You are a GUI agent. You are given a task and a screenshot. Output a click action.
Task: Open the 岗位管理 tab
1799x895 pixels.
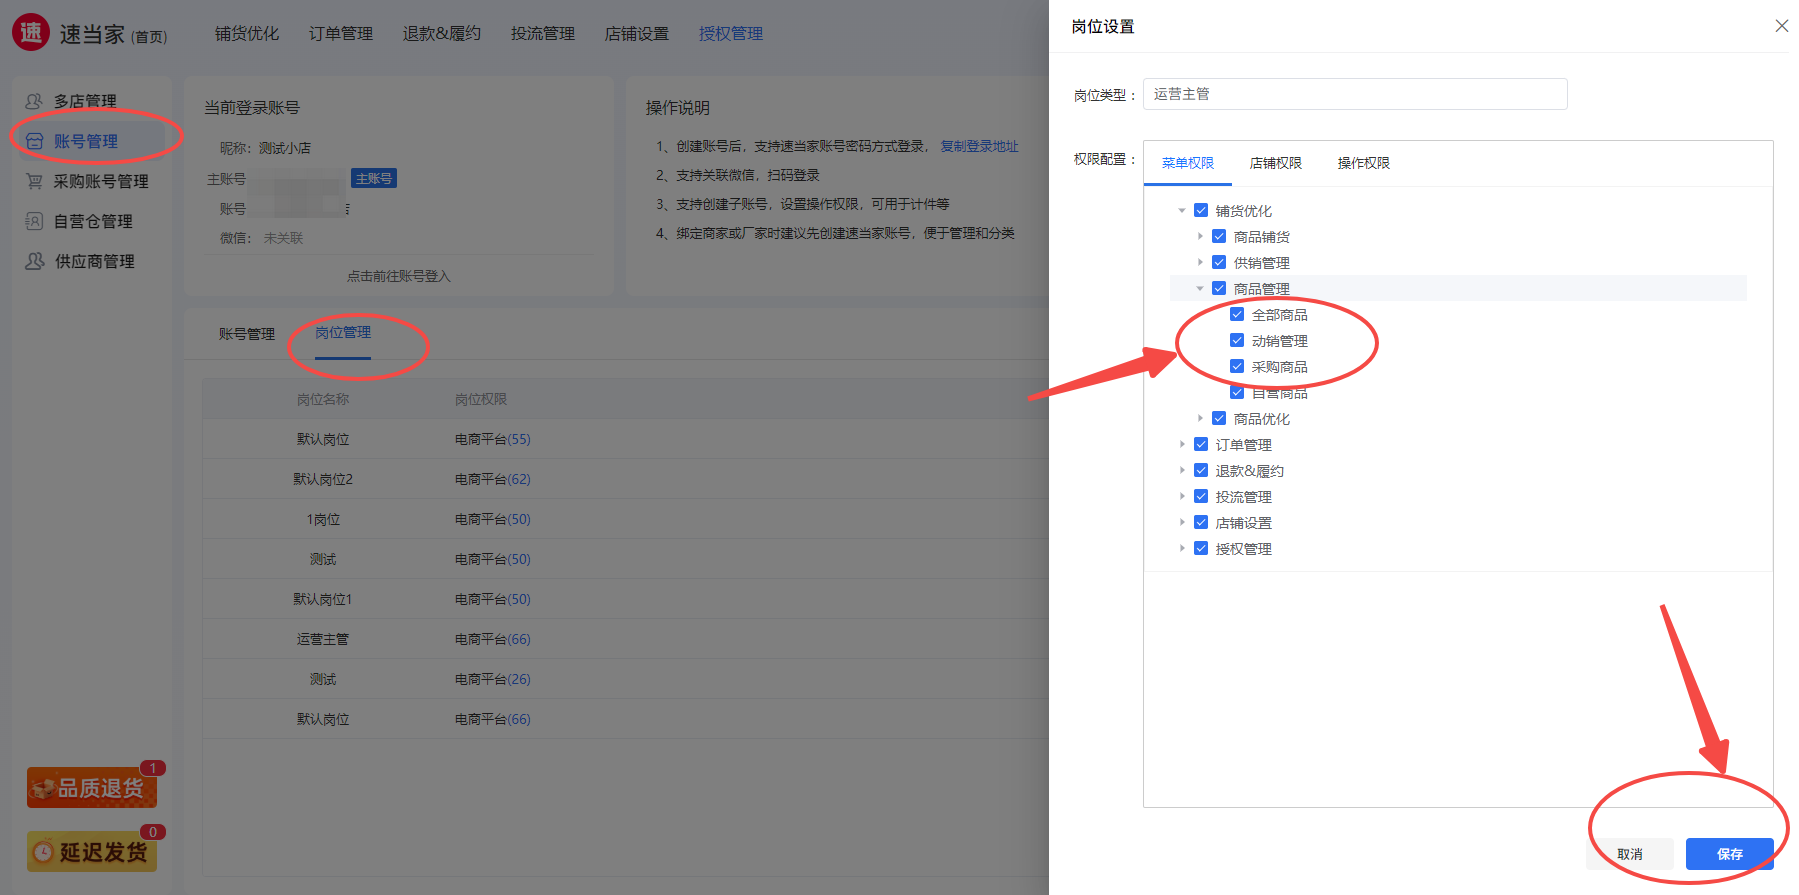(343, 332)
